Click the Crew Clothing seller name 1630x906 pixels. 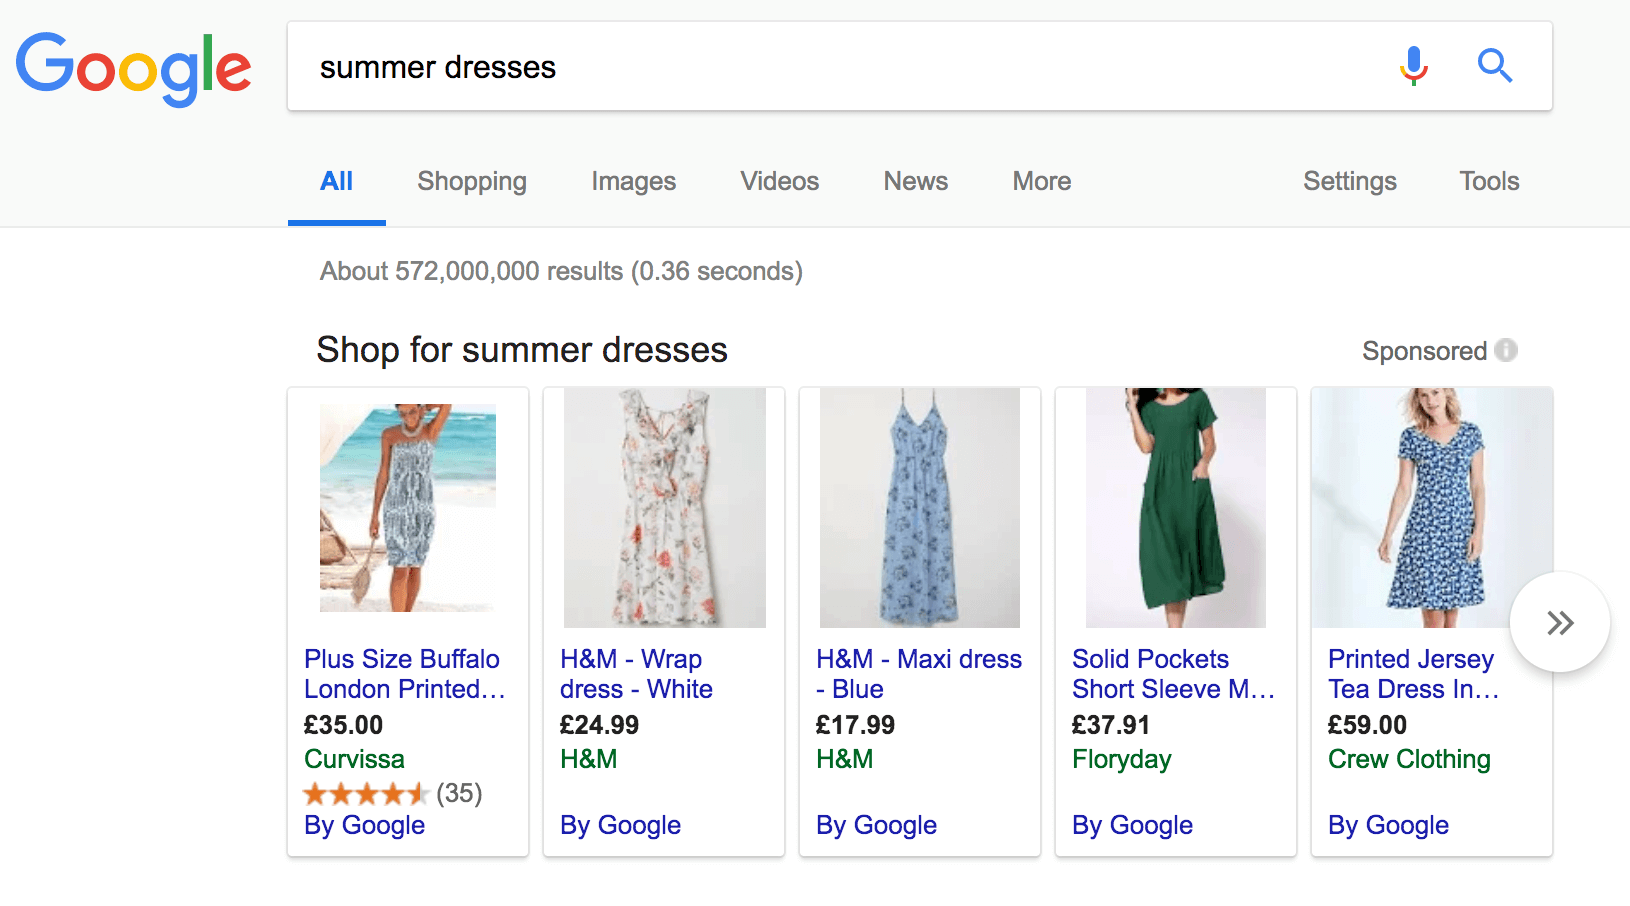click(x=1409, y=760)
